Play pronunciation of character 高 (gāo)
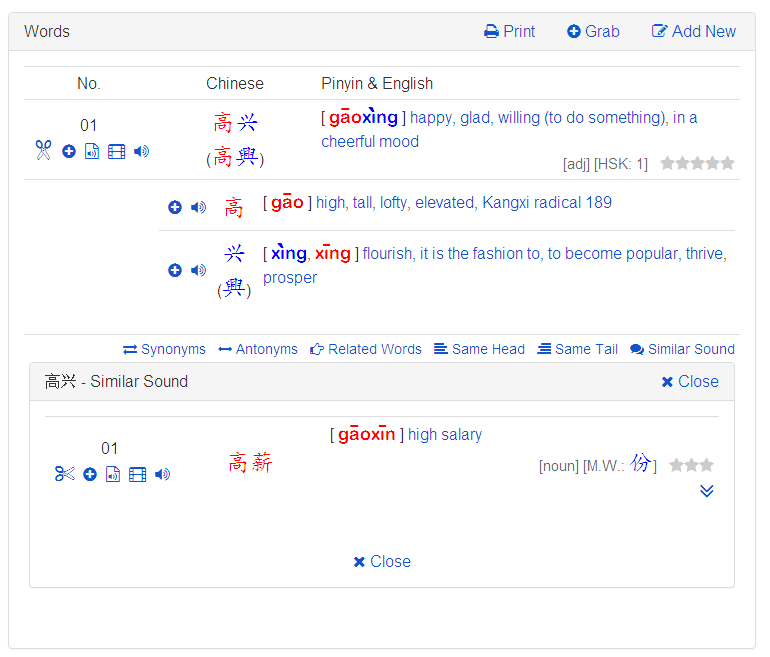The height and width of the screenshot is (657, 770). (x=198, y=207)
